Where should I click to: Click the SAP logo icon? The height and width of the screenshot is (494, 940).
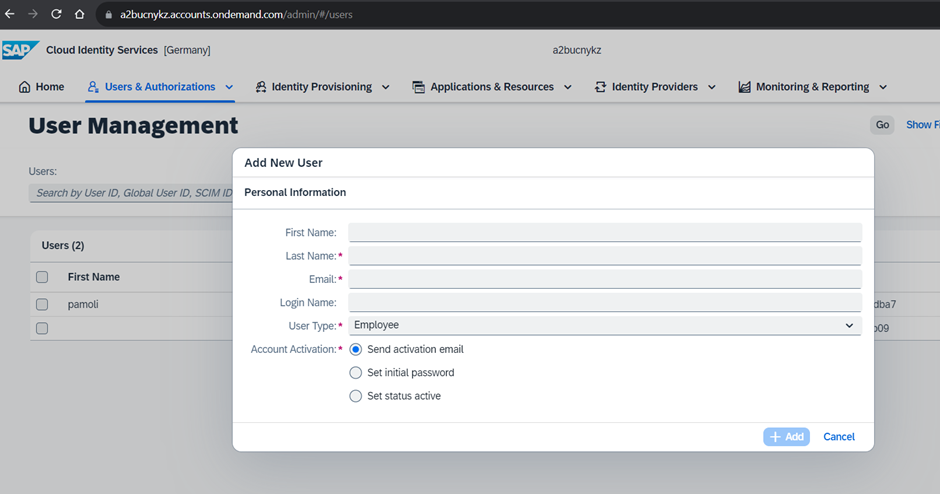pyautogui.click(x=20, y=50)
